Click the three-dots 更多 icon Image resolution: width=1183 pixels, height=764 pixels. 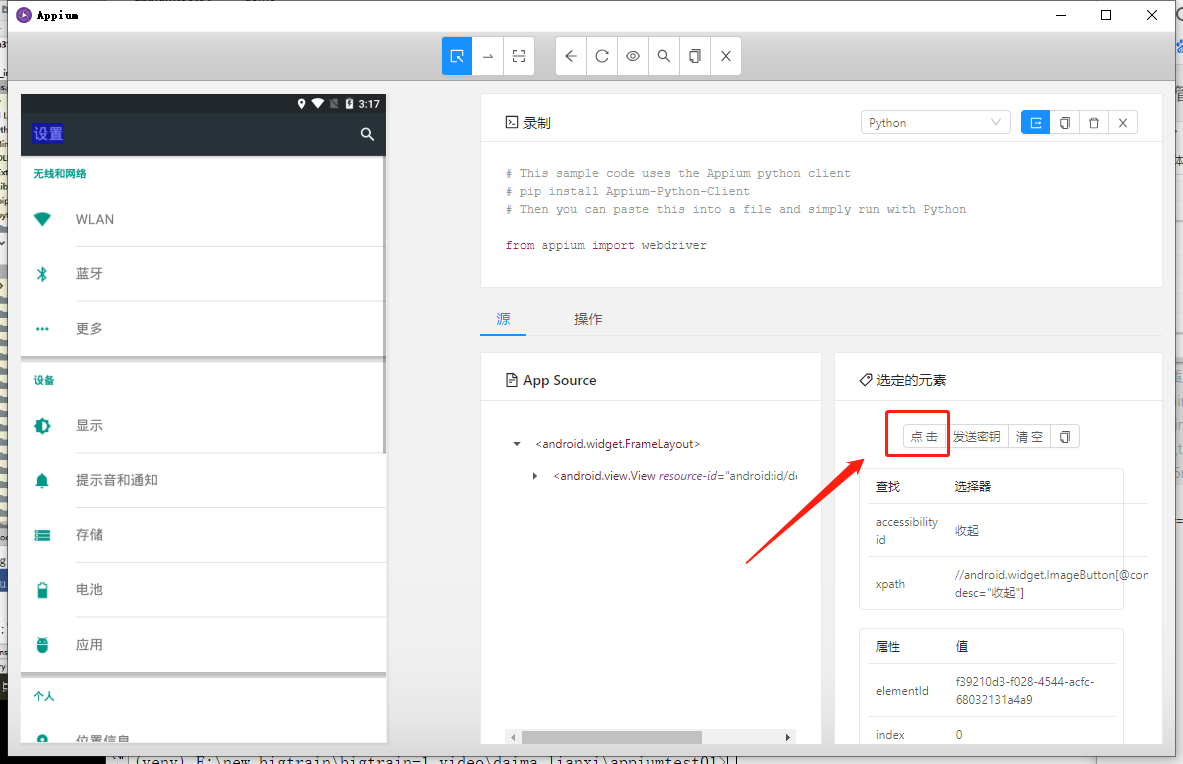pos(42,329)
